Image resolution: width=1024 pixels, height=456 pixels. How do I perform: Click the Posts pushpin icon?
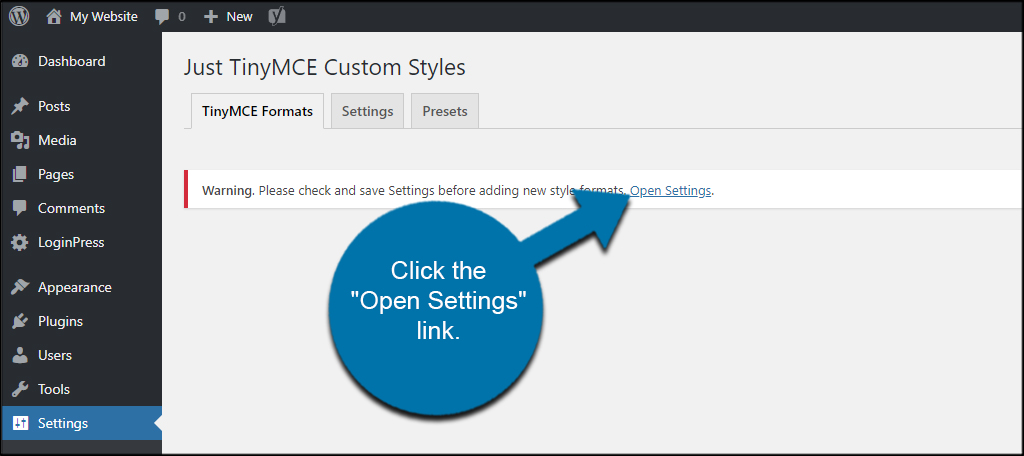(x=20, y=106)
